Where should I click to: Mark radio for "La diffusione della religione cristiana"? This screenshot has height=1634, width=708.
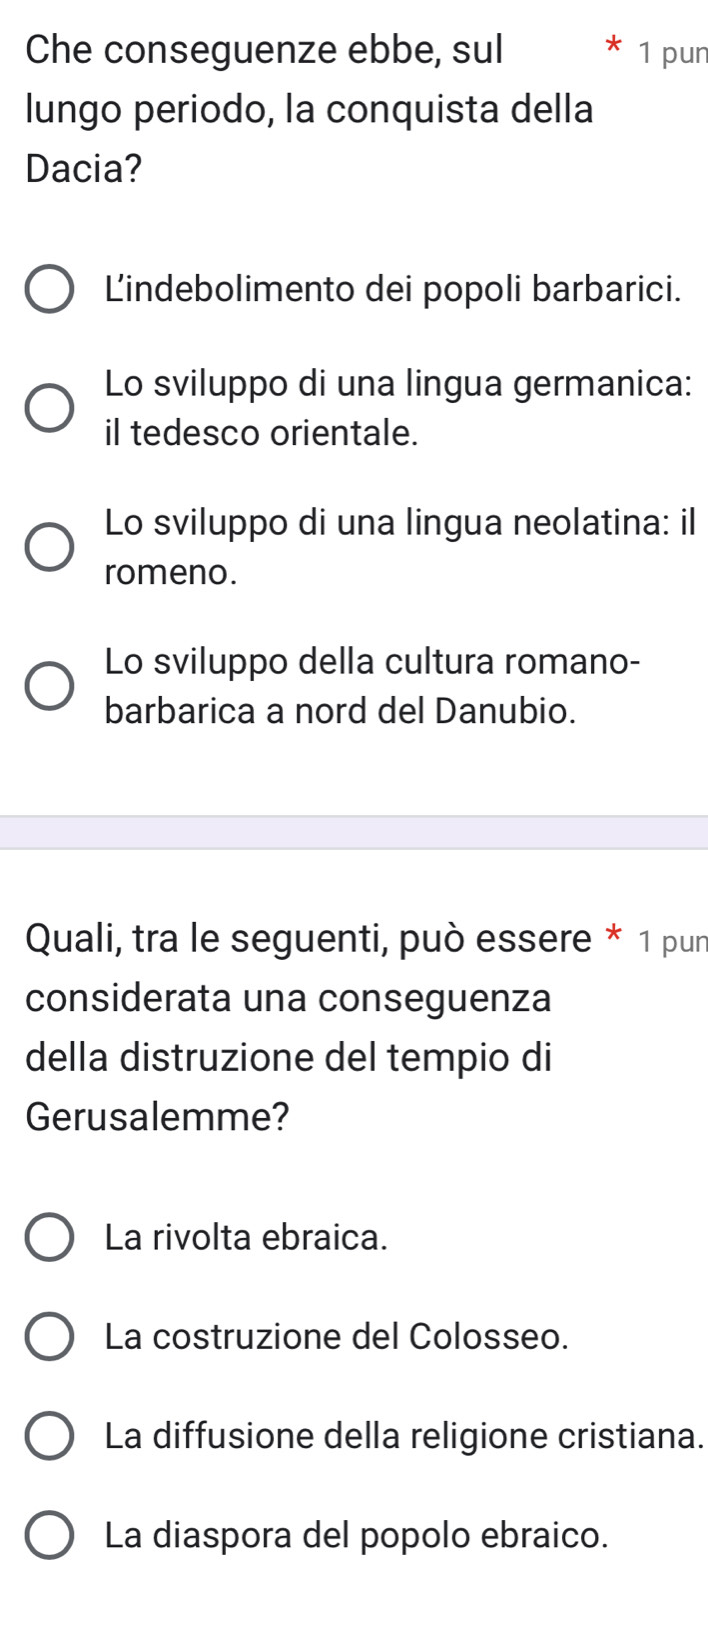pos(49,1436)
